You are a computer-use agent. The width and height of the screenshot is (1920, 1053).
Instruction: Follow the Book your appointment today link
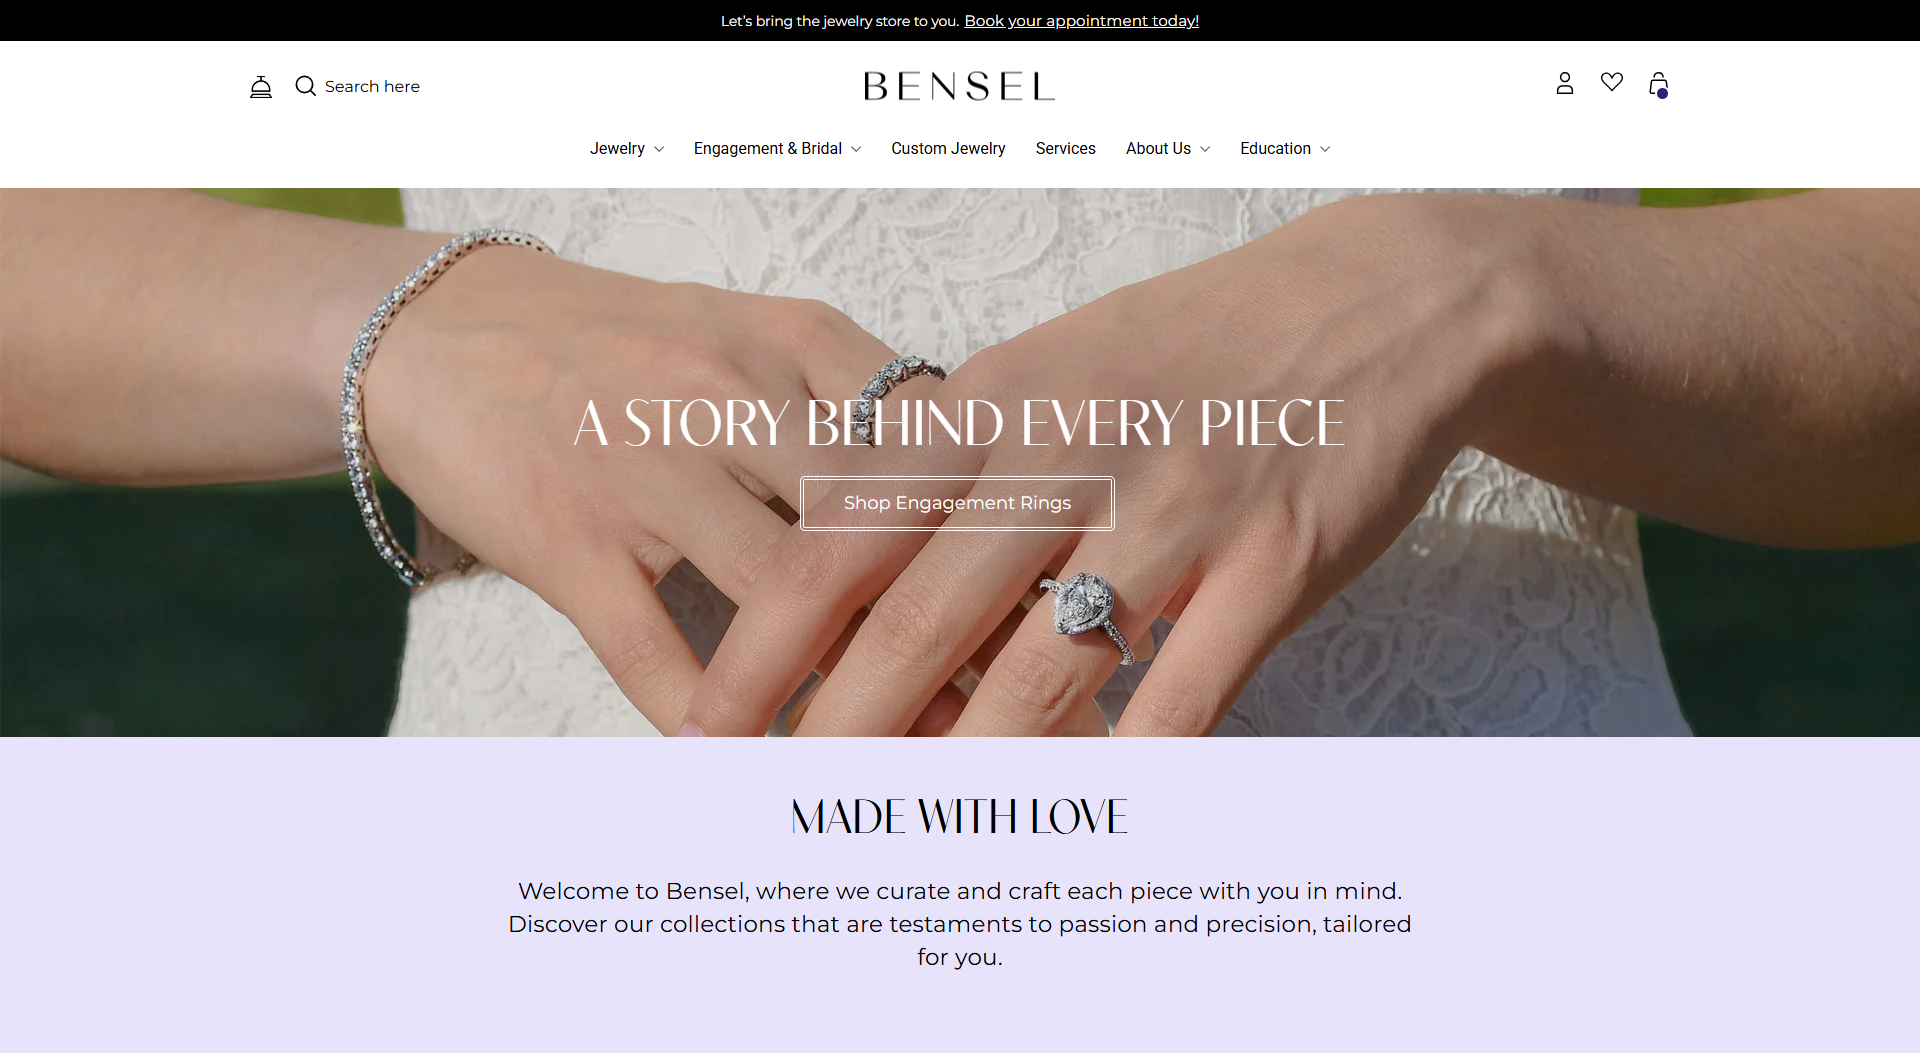(1081, 20)
